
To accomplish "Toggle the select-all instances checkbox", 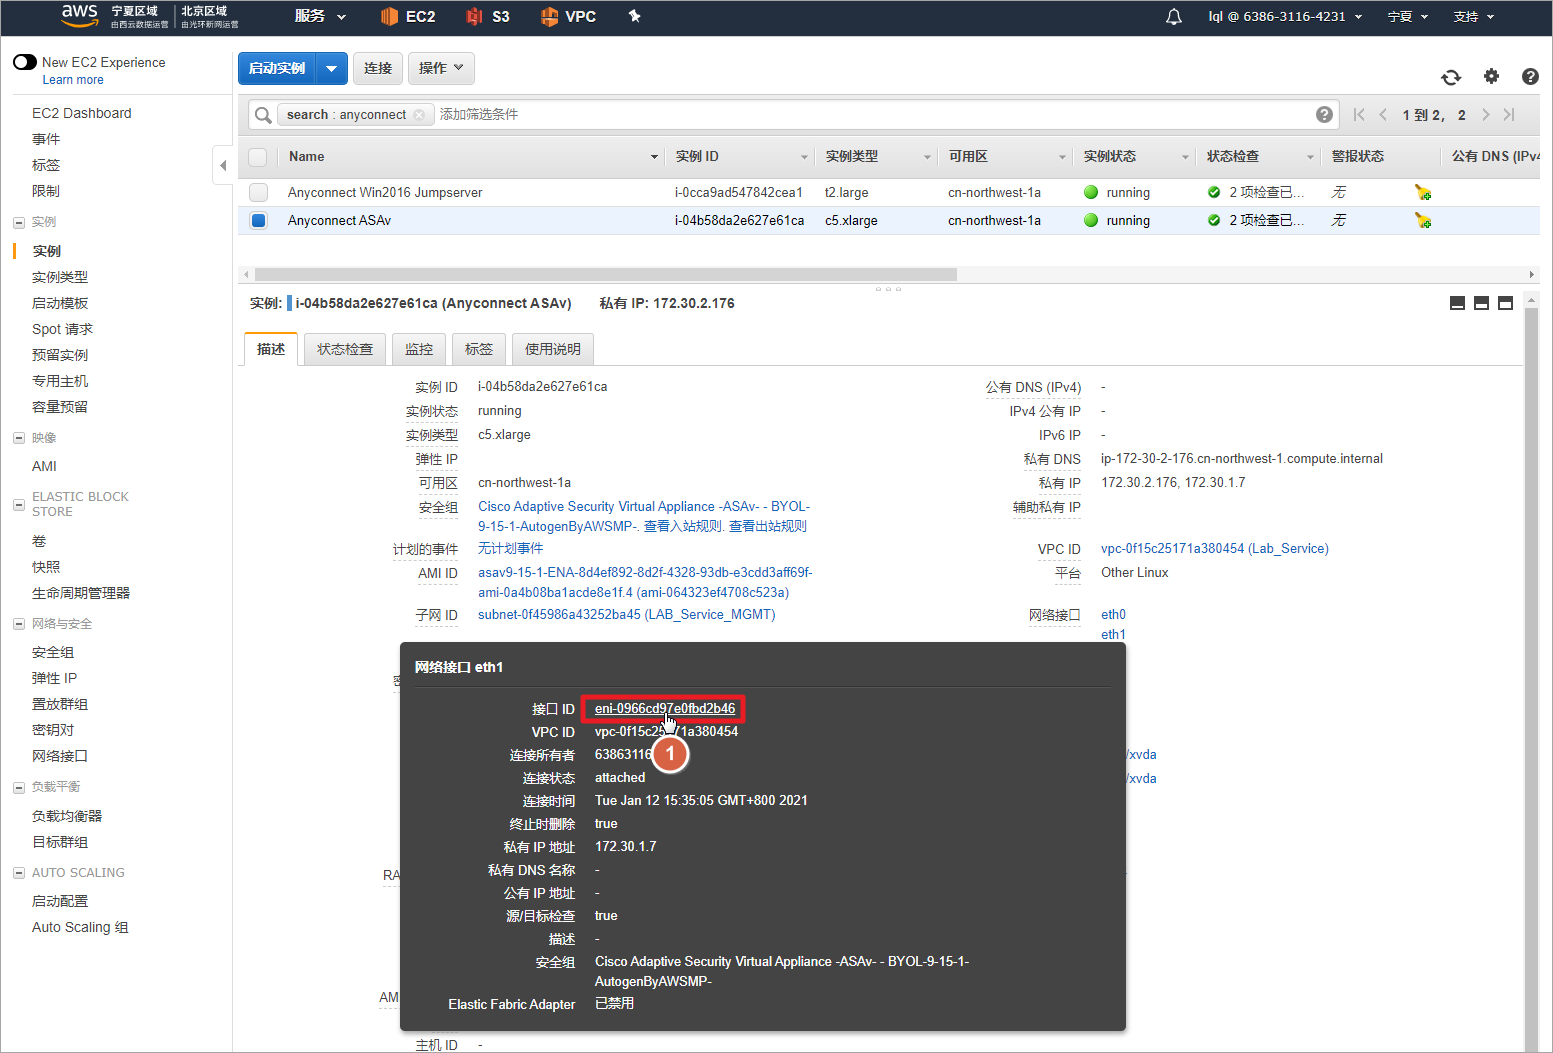I will coord(258,157).
